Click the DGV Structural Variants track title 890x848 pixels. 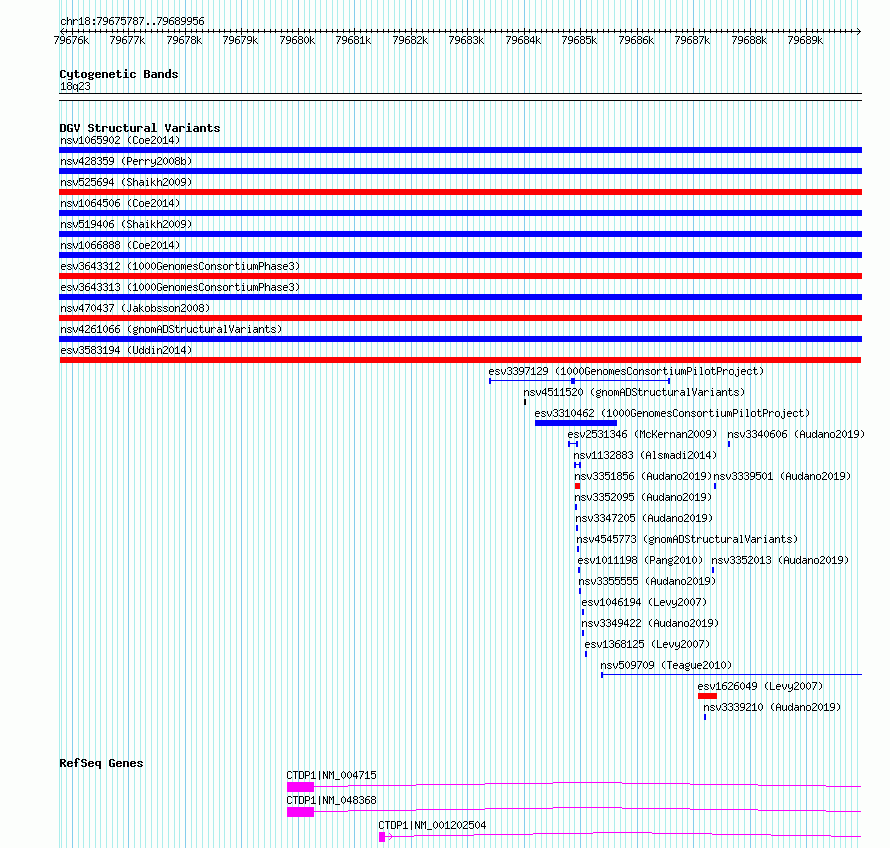[x=140, y=128]
